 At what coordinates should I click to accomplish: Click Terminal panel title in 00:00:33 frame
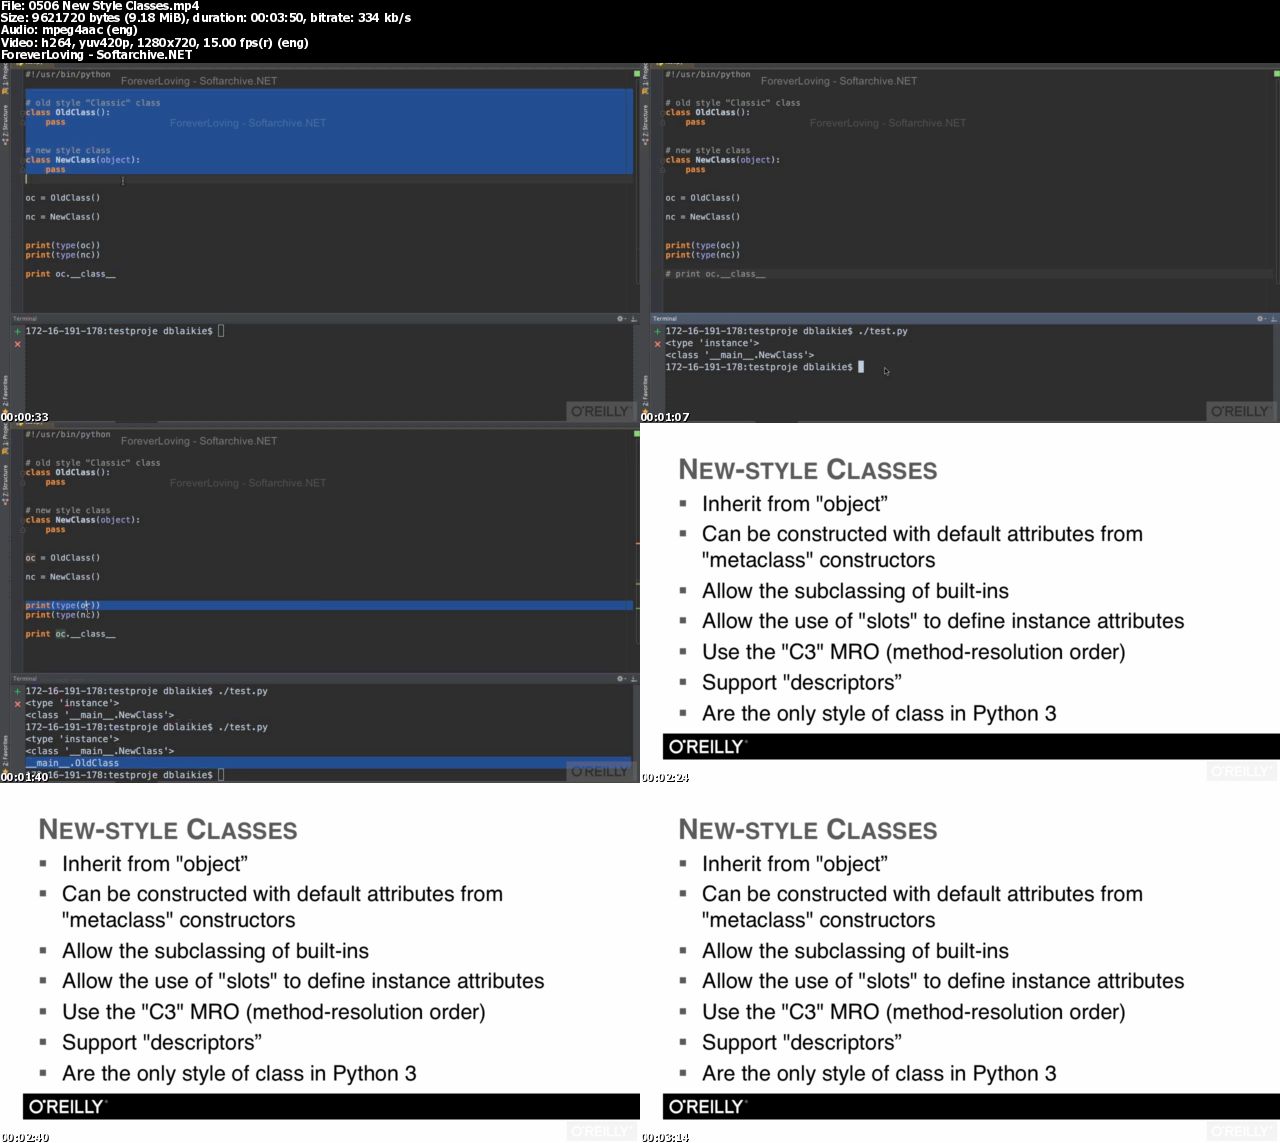point(25,319)
